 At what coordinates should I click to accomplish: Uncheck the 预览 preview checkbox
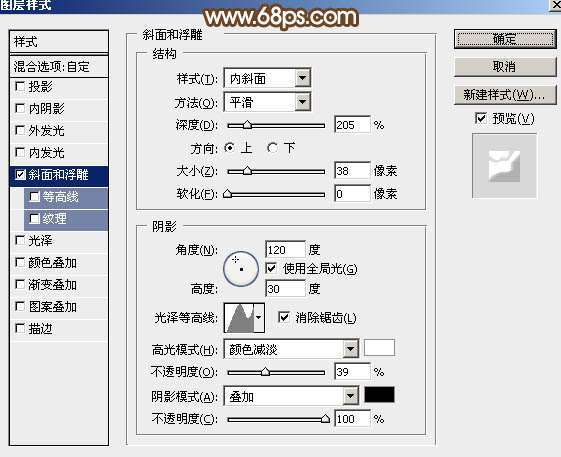[x=480, y=118]
